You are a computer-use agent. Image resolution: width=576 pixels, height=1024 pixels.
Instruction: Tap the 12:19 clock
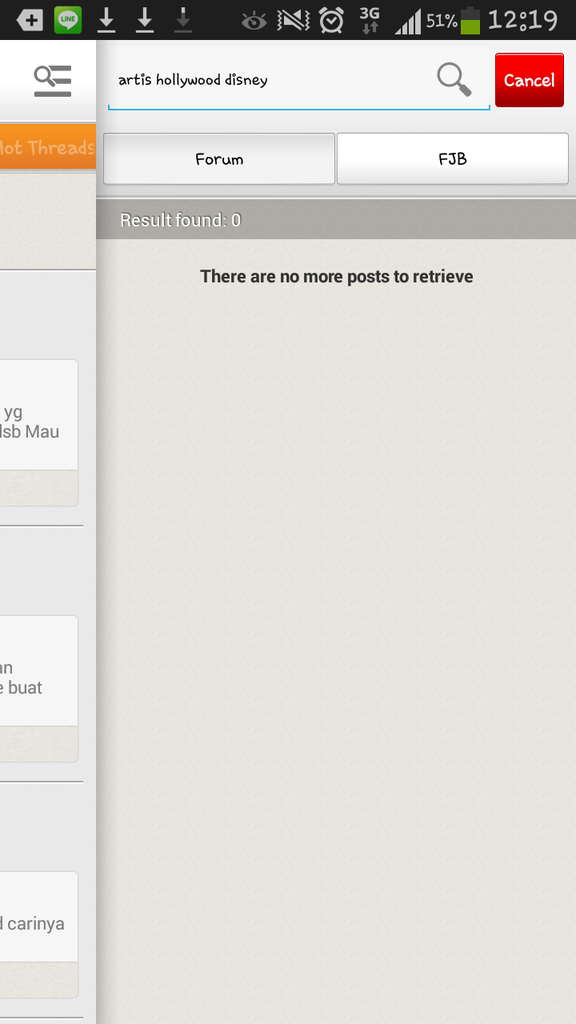click(522, 20)
